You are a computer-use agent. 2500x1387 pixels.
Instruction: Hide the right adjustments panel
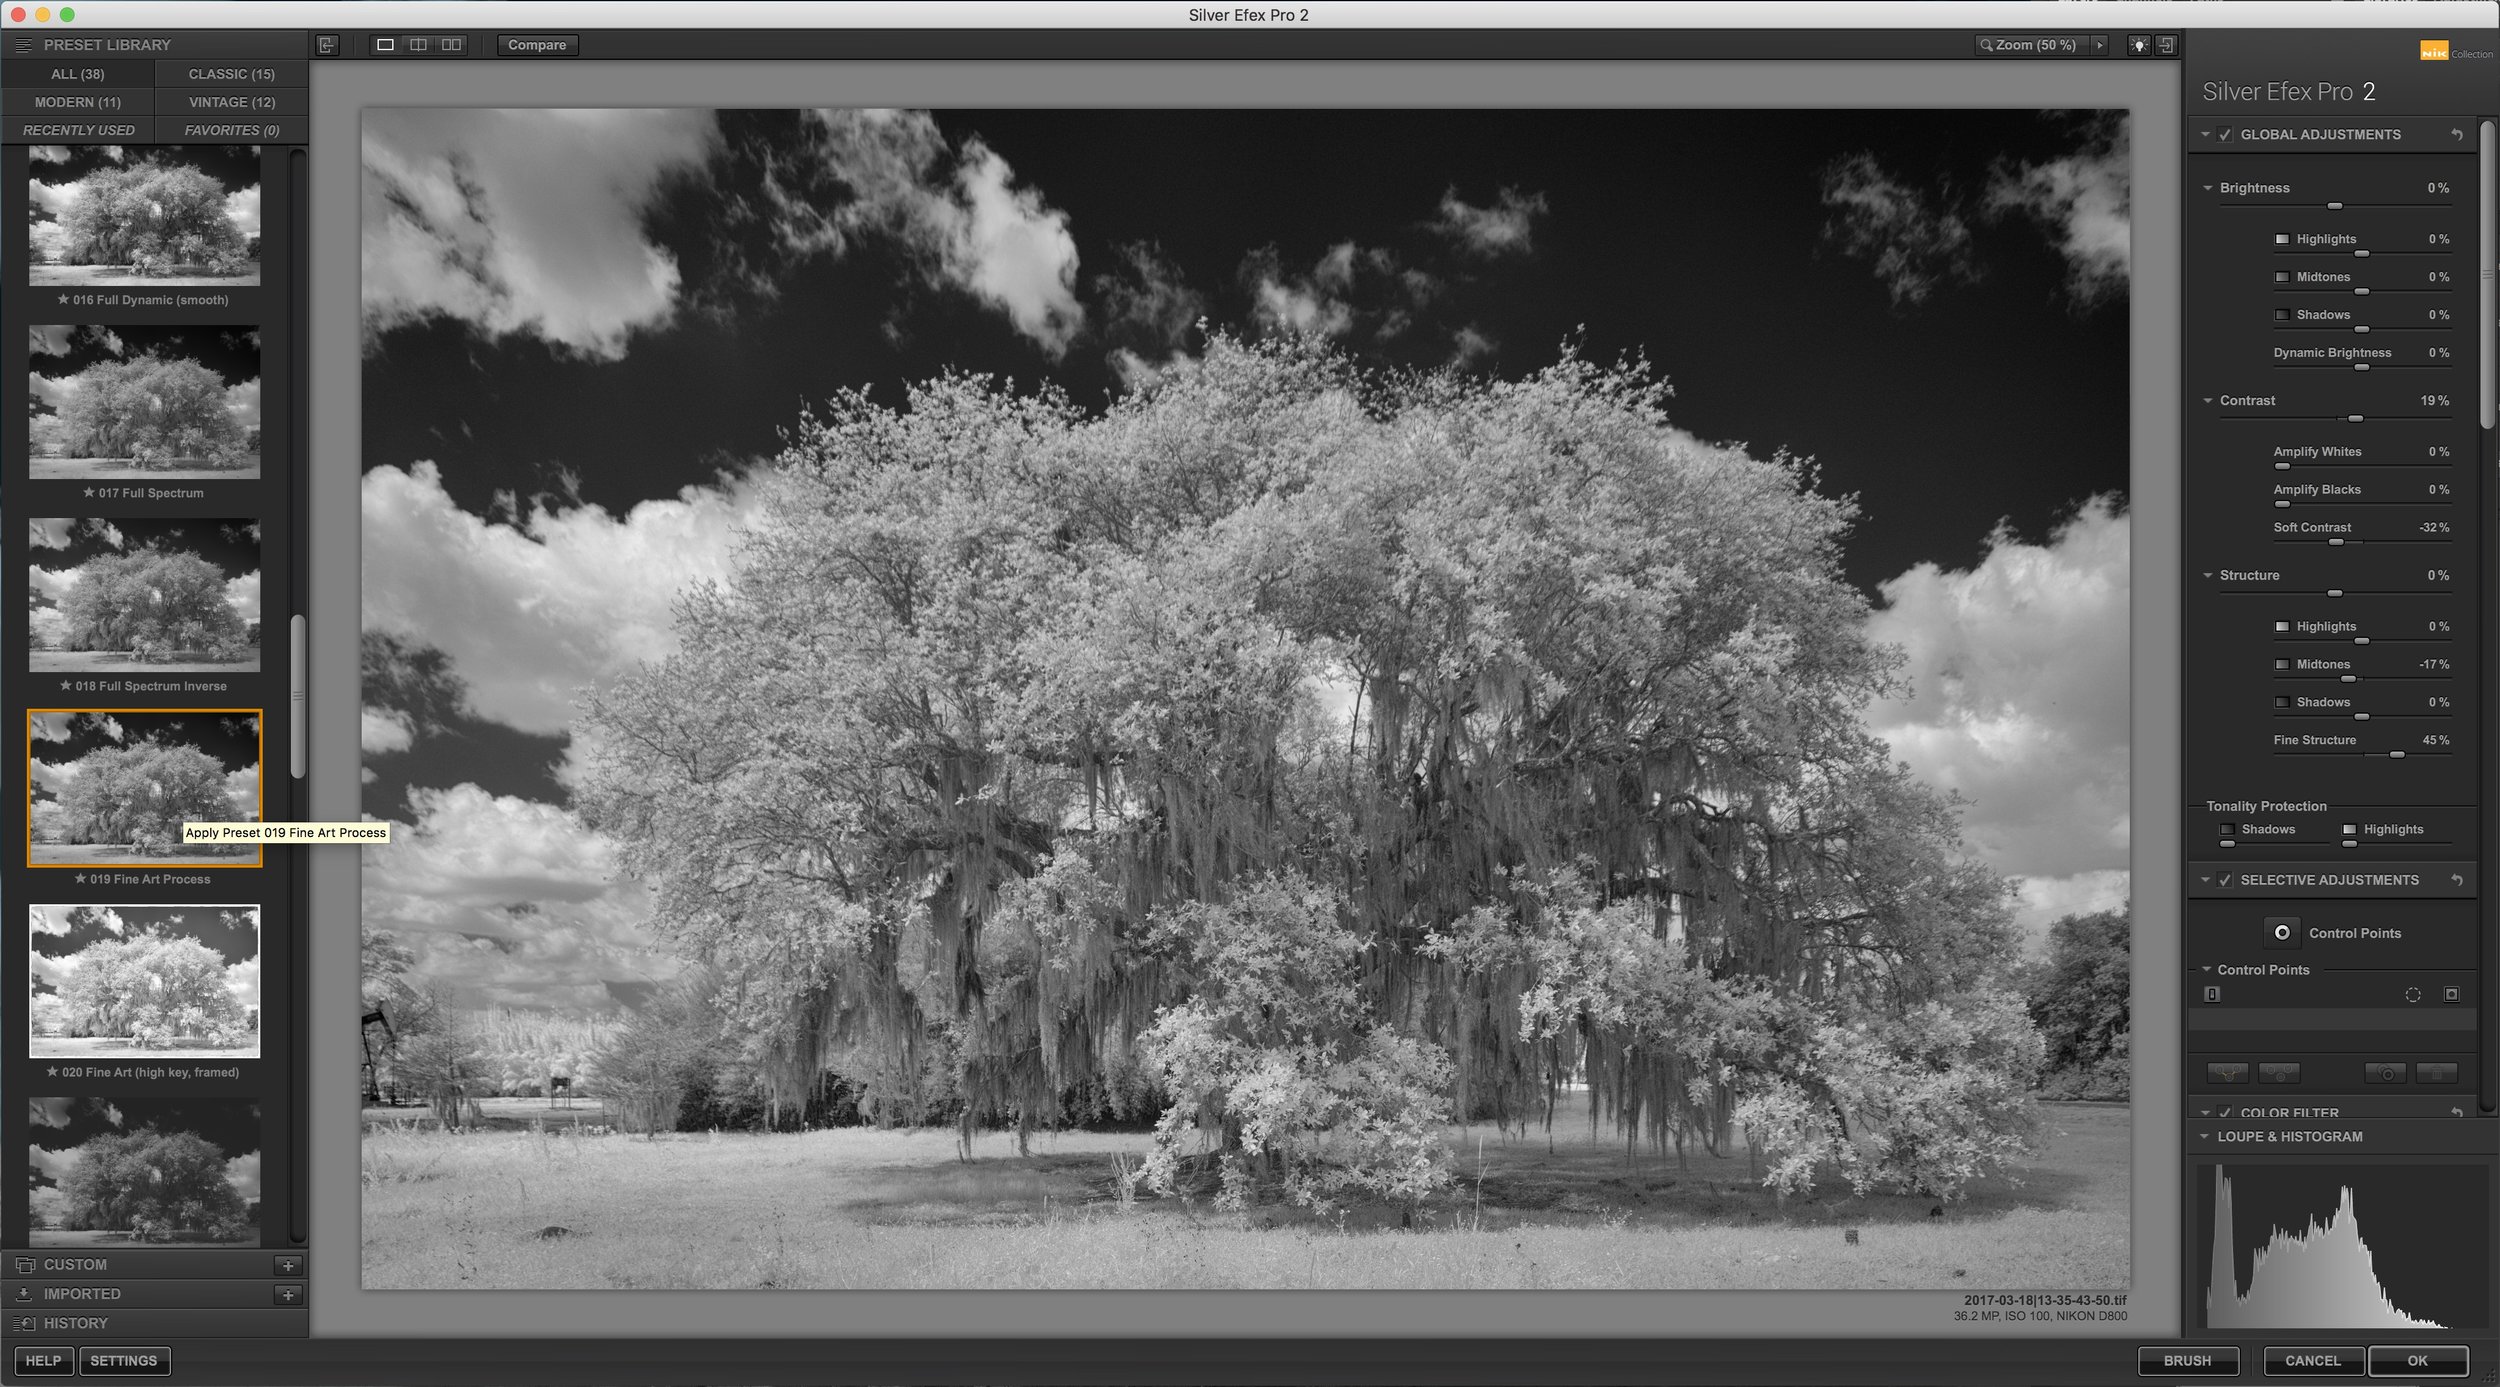[x=2166, y=45]
